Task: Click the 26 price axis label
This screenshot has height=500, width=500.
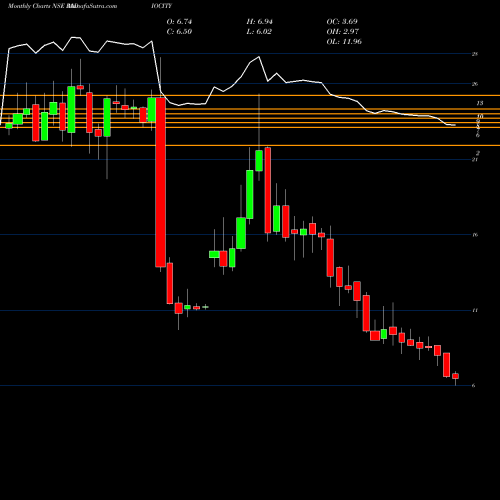Action: [475, 84]
